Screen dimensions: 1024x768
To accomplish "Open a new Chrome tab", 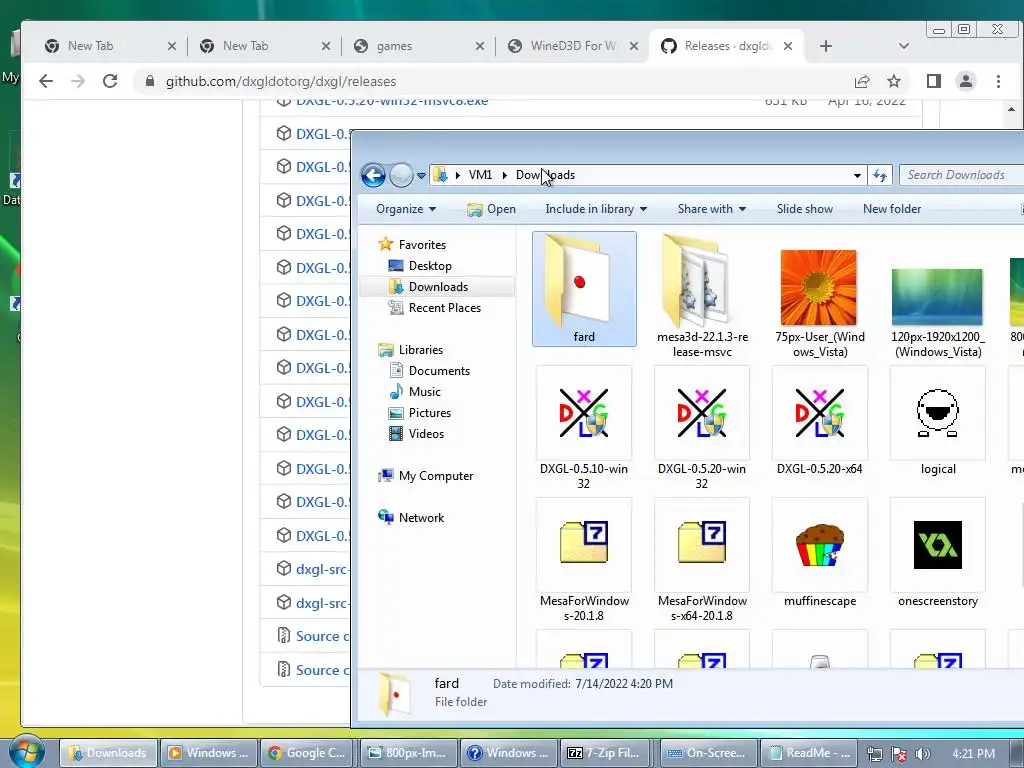I will [825, 46].
